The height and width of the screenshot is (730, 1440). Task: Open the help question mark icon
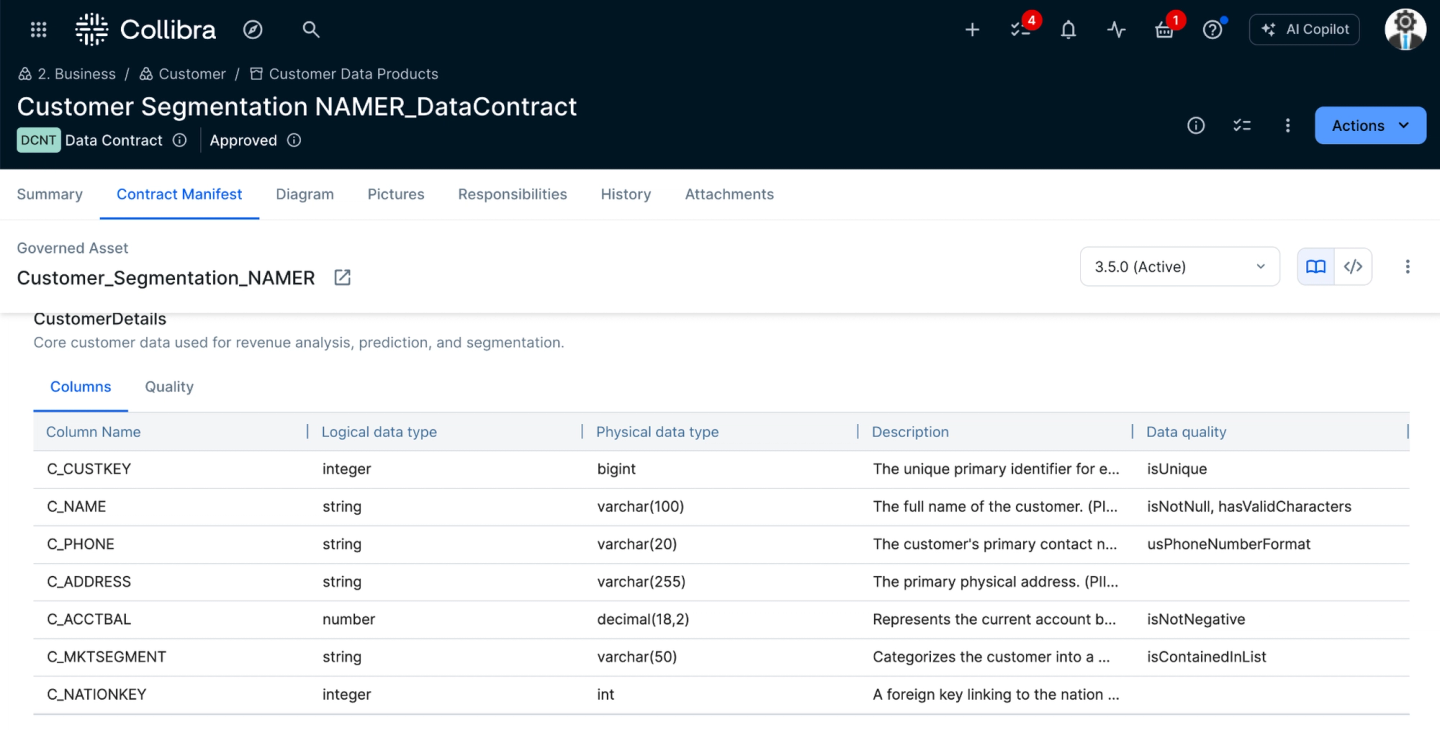pos(1213,30)
